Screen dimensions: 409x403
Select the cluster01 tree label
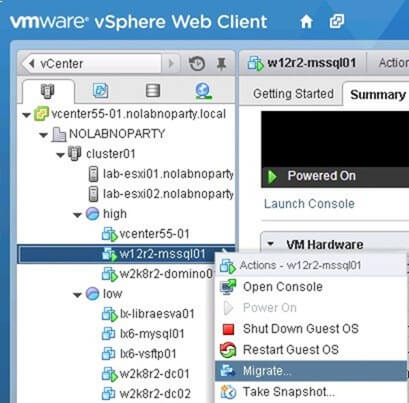coord(111,154)
